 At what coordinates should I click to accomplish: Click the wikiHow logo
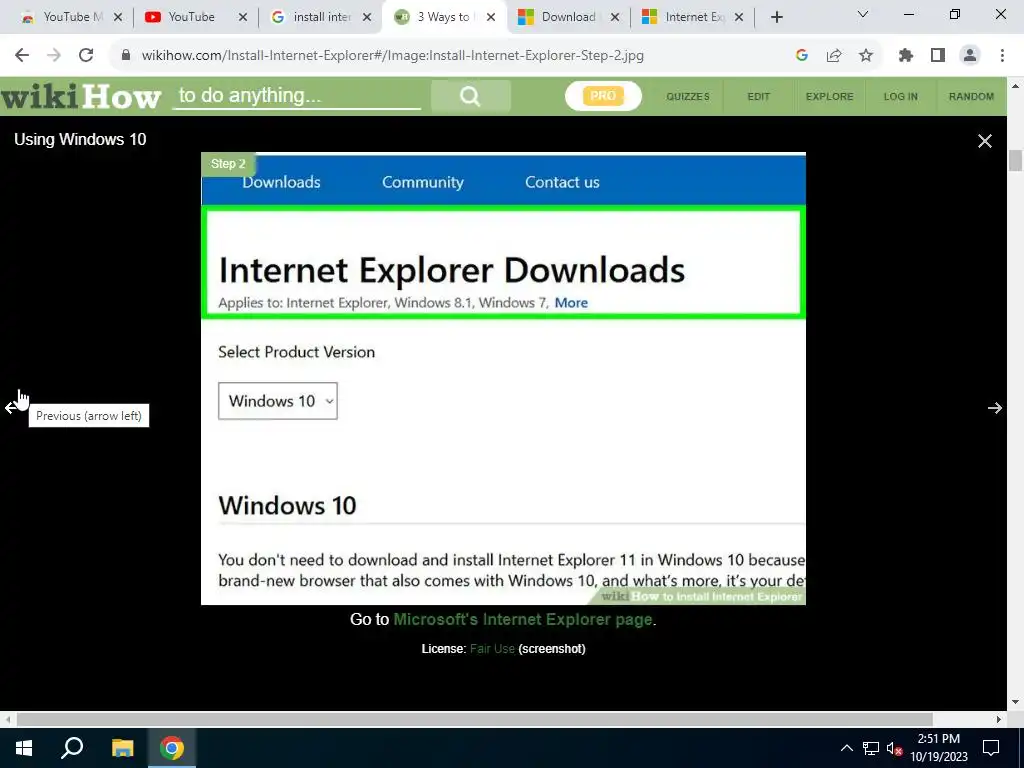pyautogui.click(x=81, y=97)
